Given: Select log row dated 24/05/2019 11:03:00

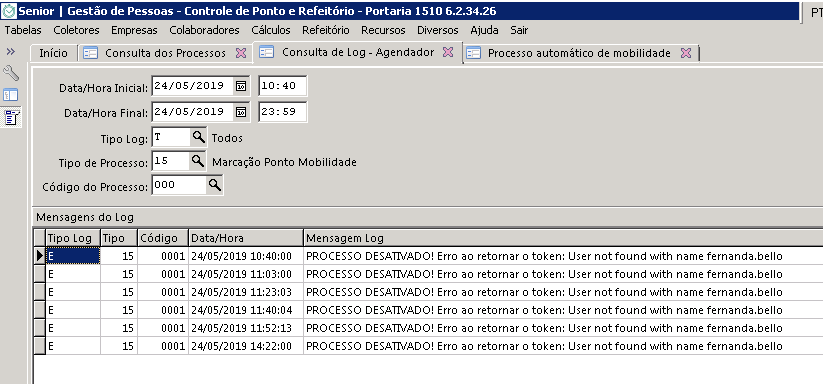Looking at the screenshot, I should pos(428,274).
